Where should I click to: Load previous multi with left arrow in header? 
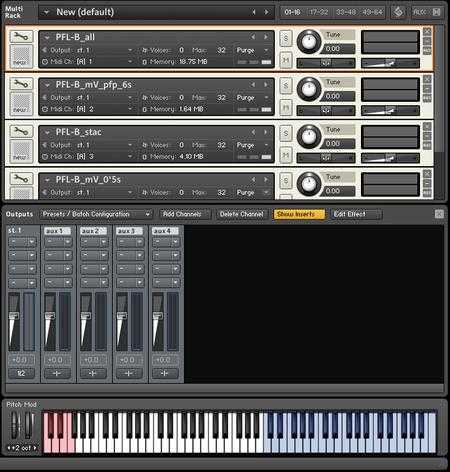click(254, 12)
